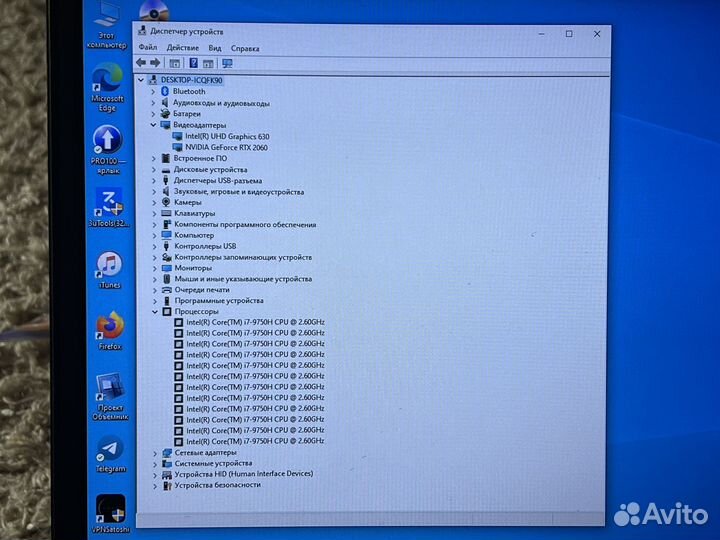Screen dimensions: 720x540
Task: Open VPNSatoshi desktop icon
Action: pos(111,514)
